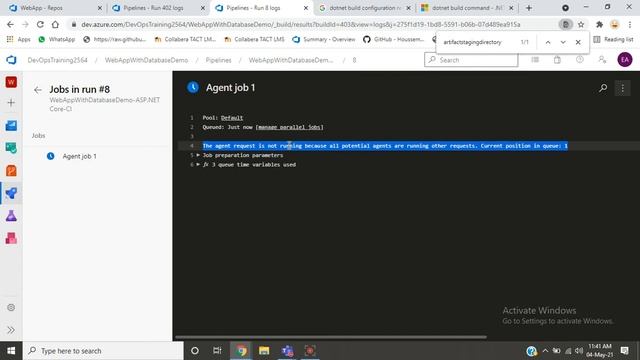This screenshot has height=360, width=640.
Task: Go to previous find result
Action: coord(548,42)
